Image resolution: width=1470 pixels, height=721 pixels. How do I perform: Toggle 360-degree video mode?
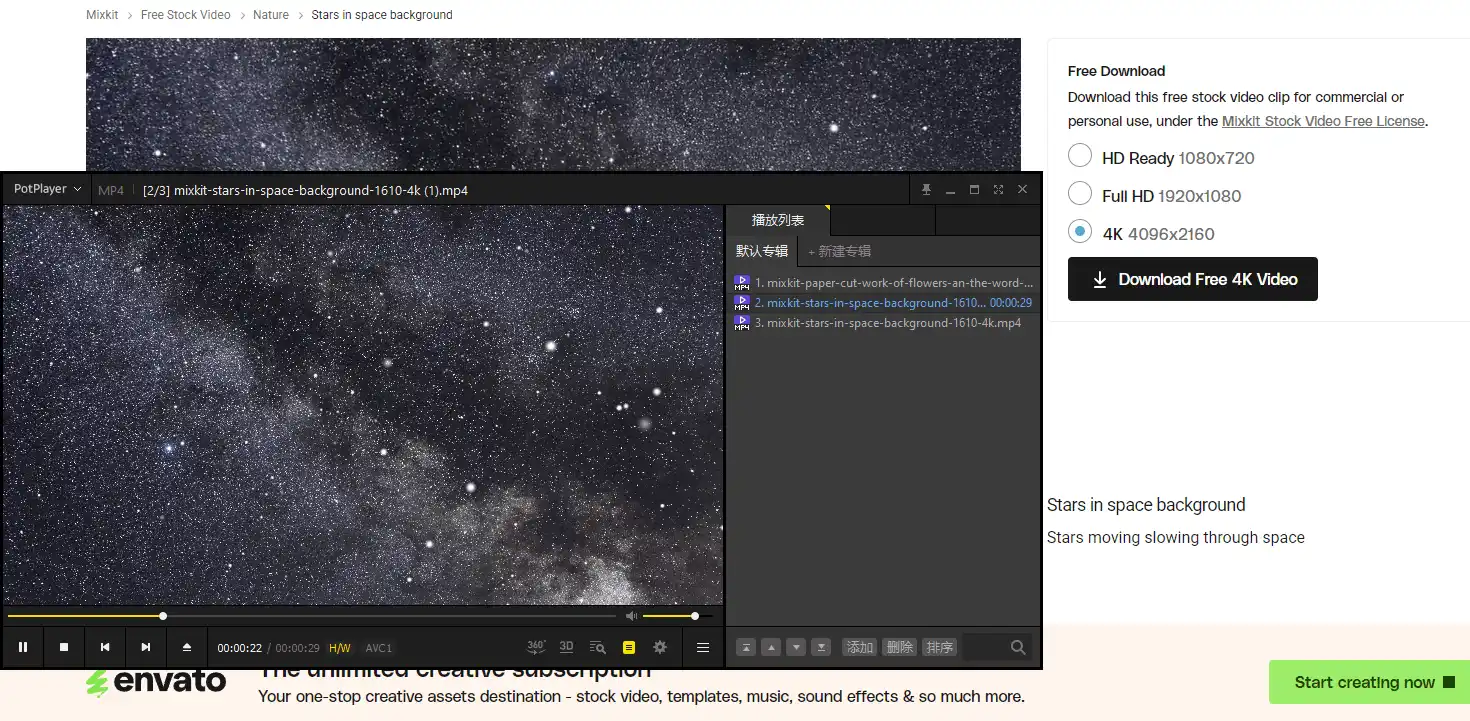(536, 647)
